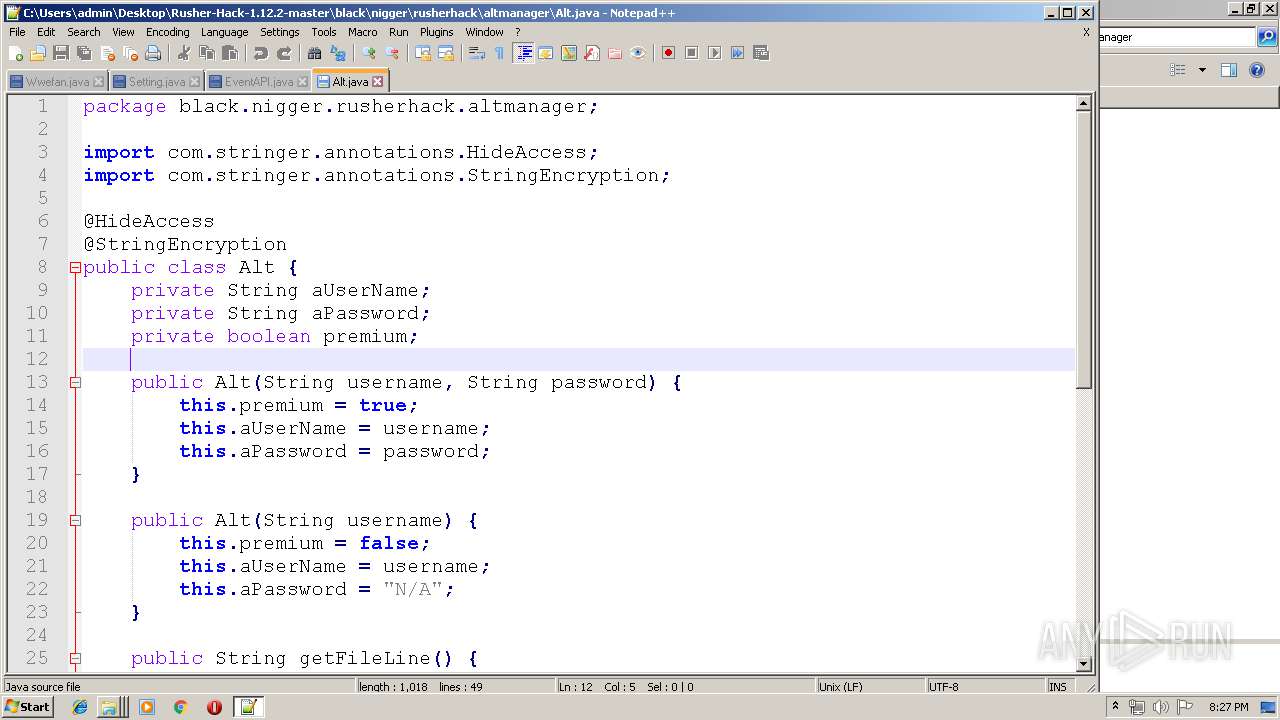Open Internet Explorer from the taskbar
The width and height of the screenshot is (1280, 720).
click(80, 707)
